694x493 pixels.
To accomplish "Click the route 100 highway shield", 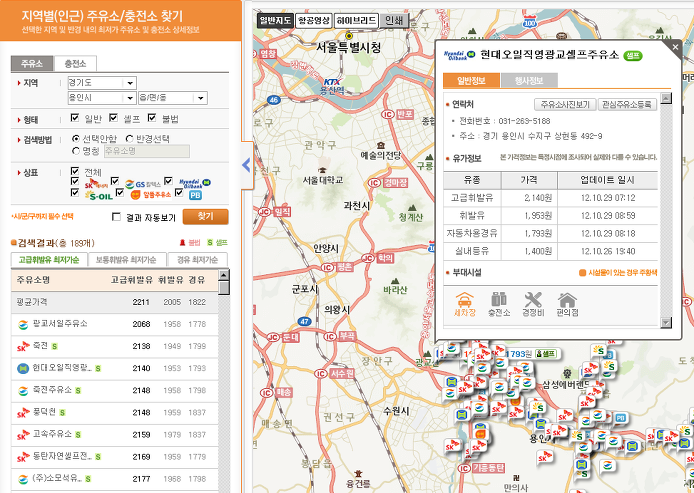I will pyautogui.click(x=529, y=23).
